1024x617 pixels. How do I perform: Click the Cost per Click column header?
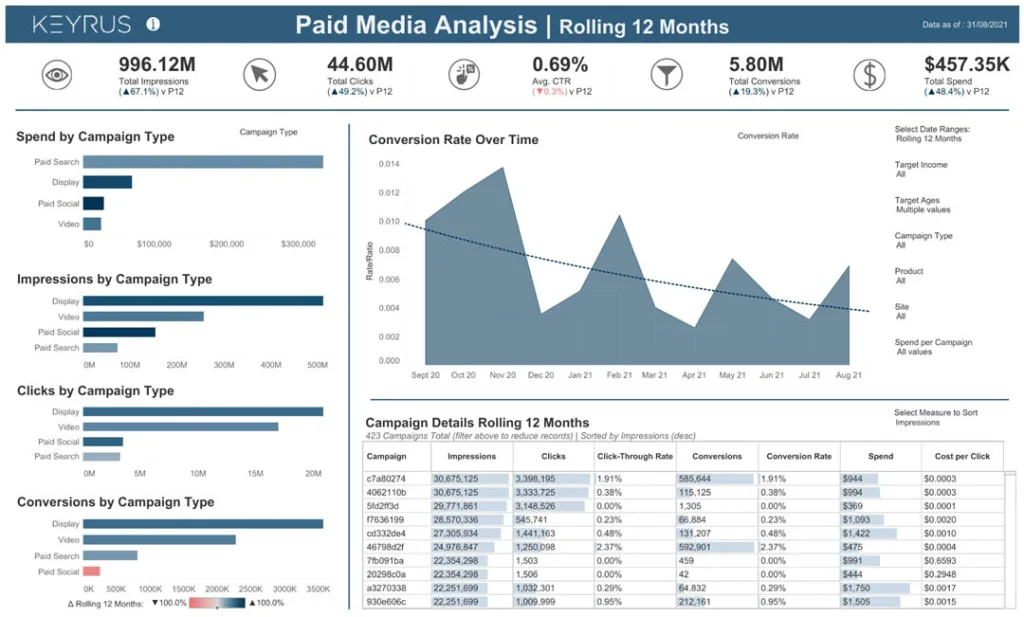pos(962,456)
